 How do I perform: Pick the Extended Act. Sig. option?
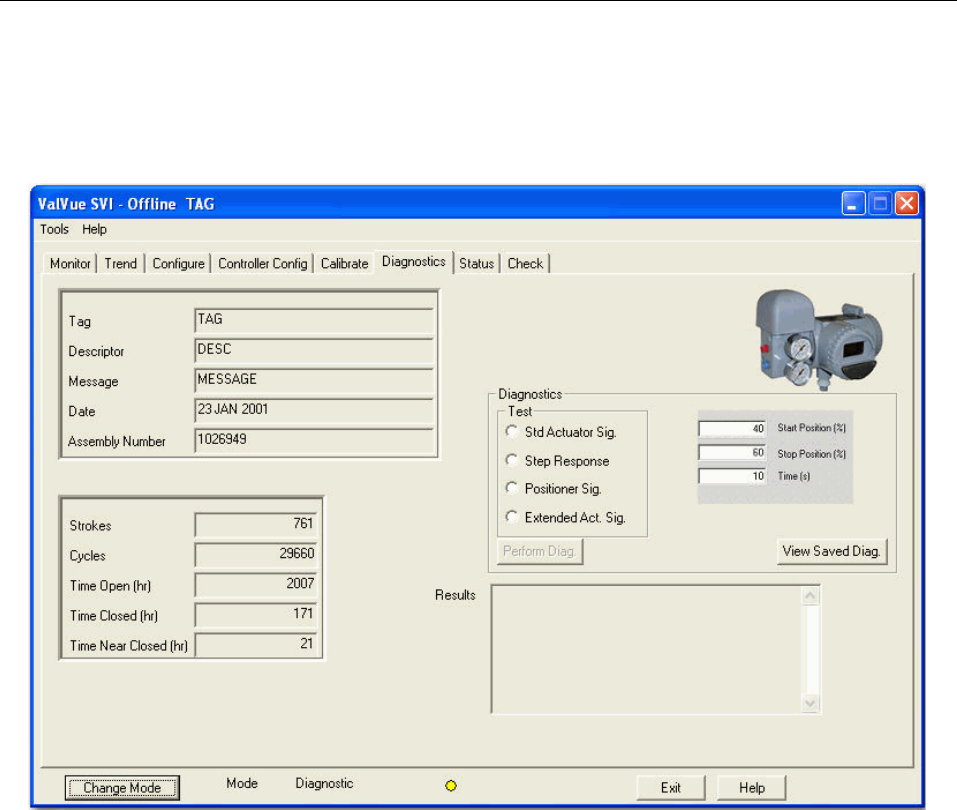513,517
